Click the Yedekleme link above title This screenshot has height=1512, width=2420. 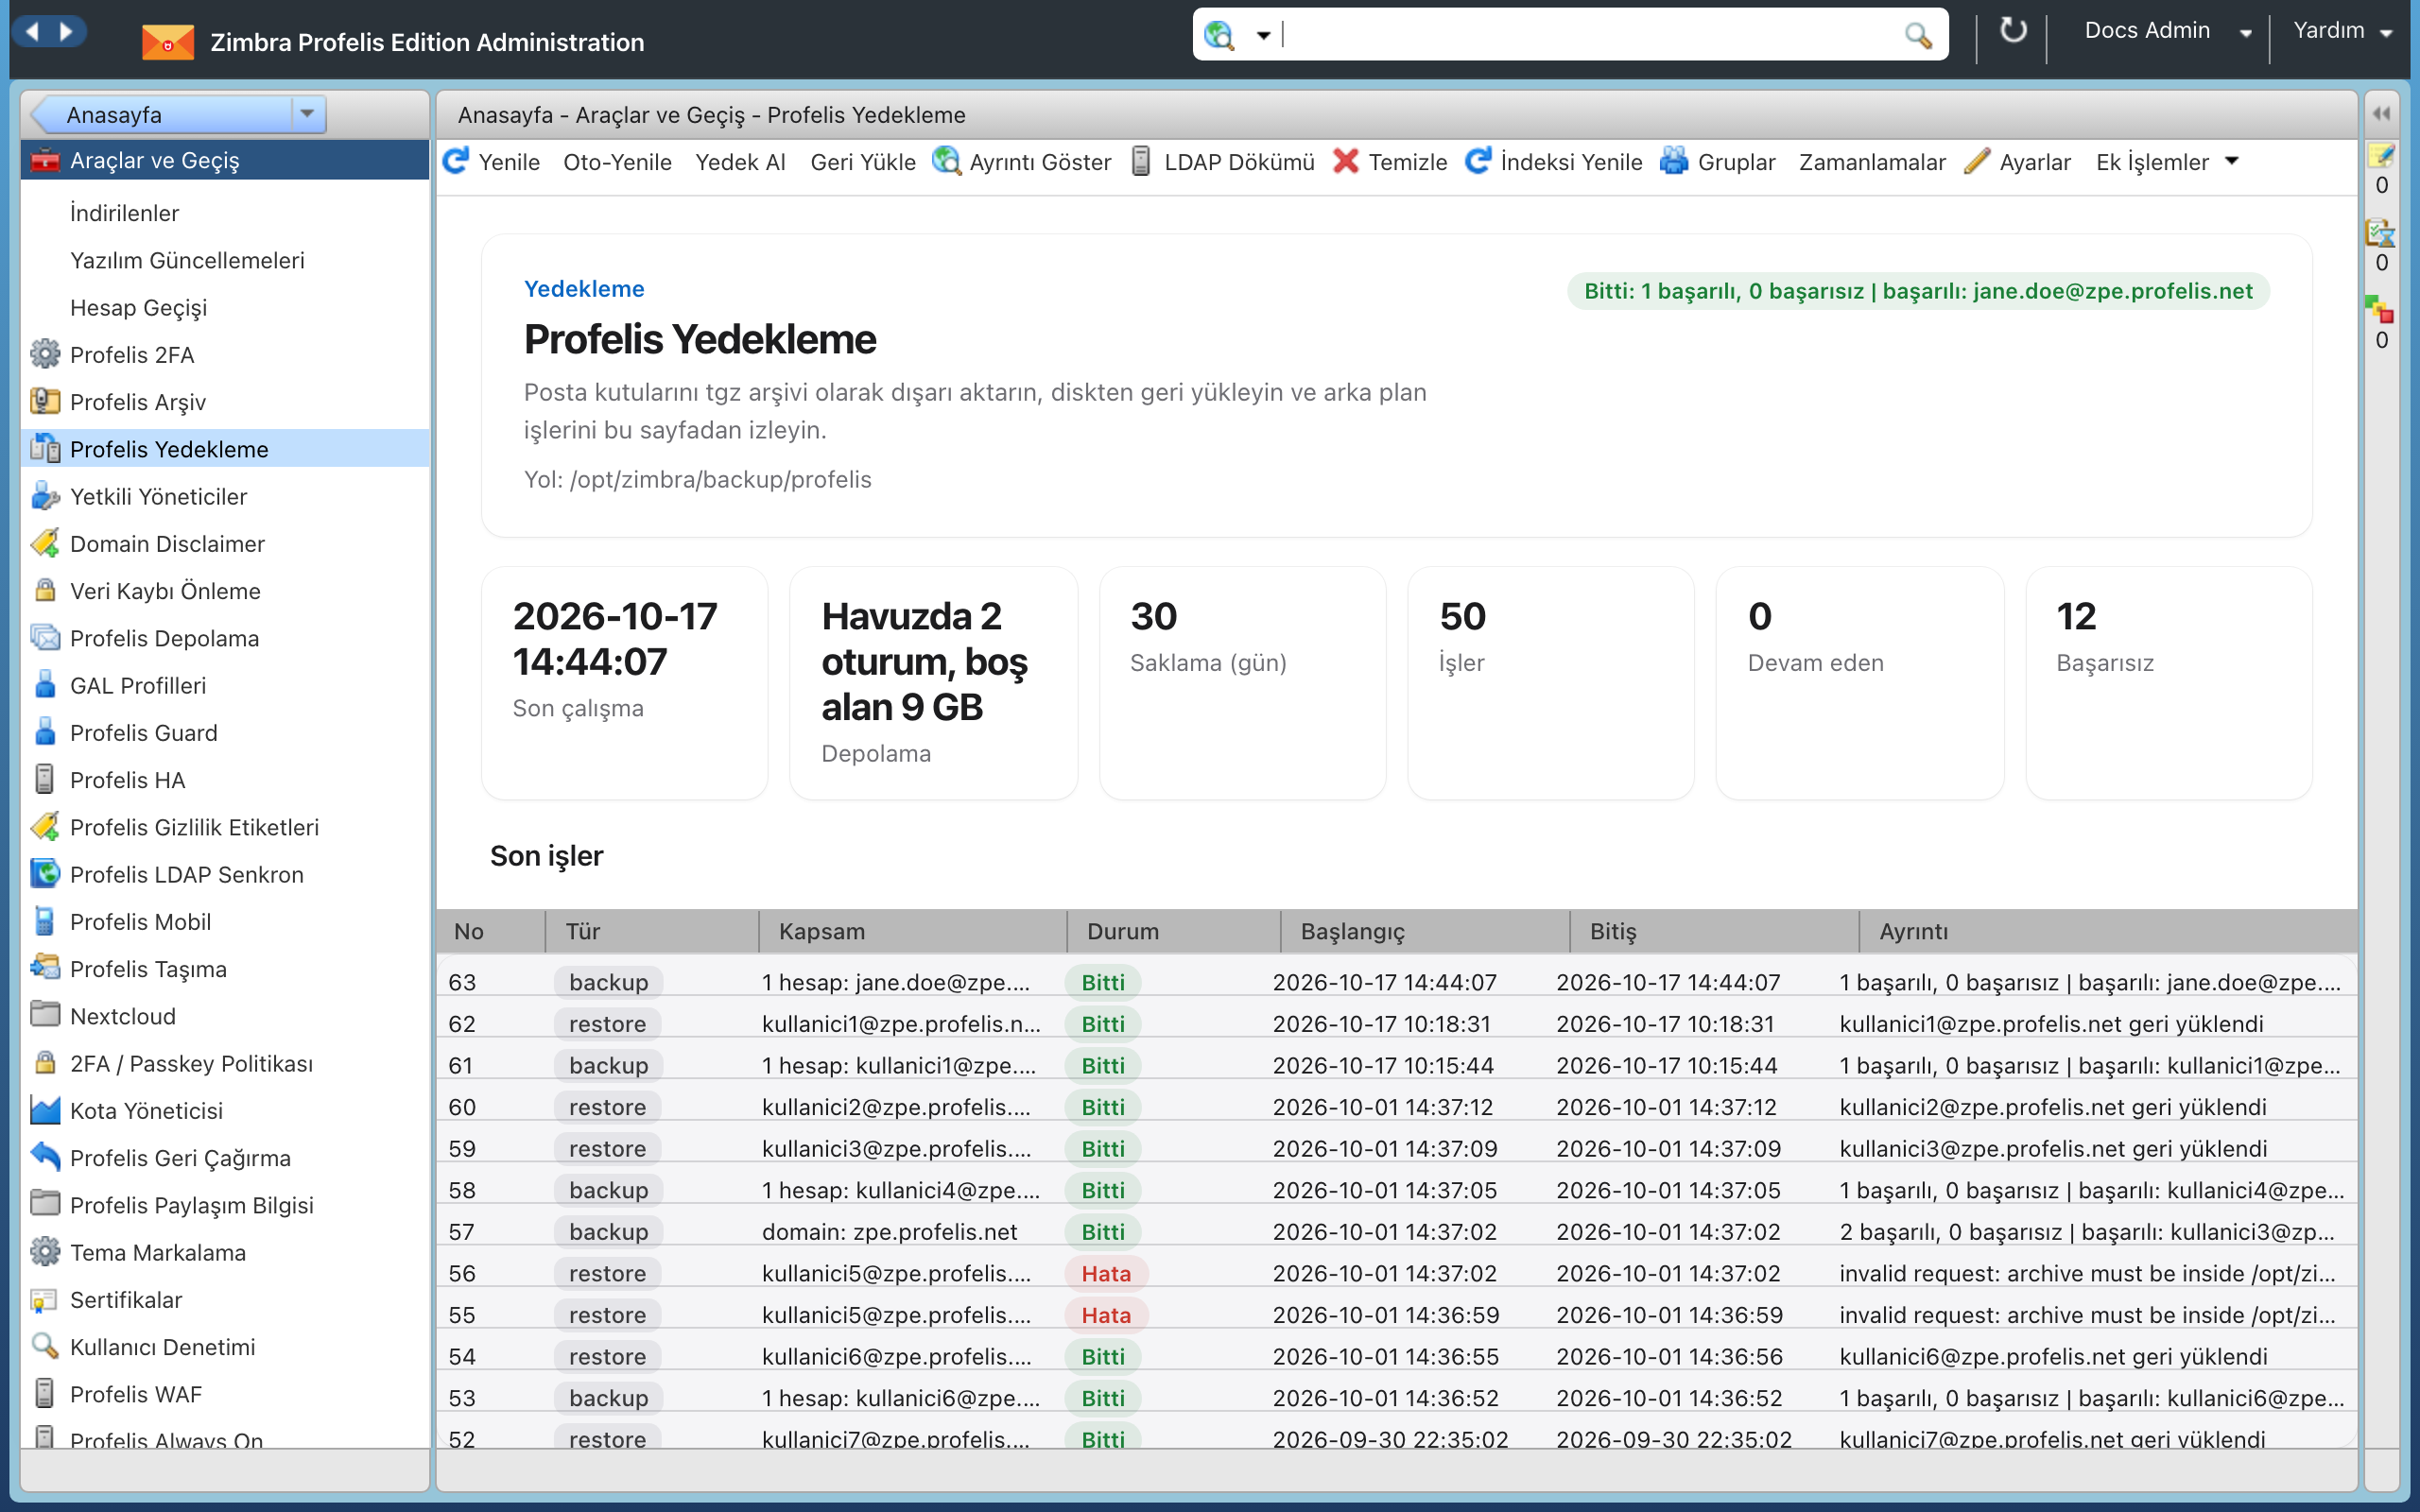(x=584, y=289)
